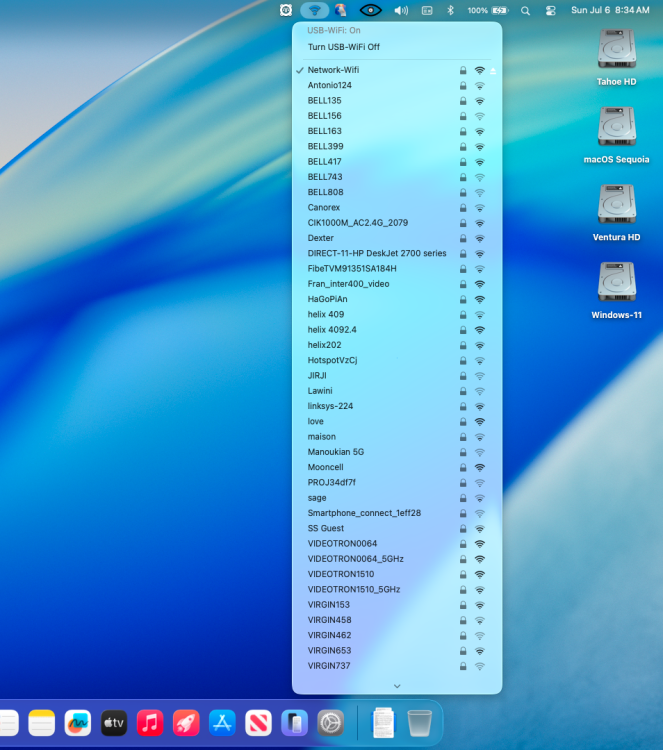Open the Trash in the Dock

click(419, 723)
